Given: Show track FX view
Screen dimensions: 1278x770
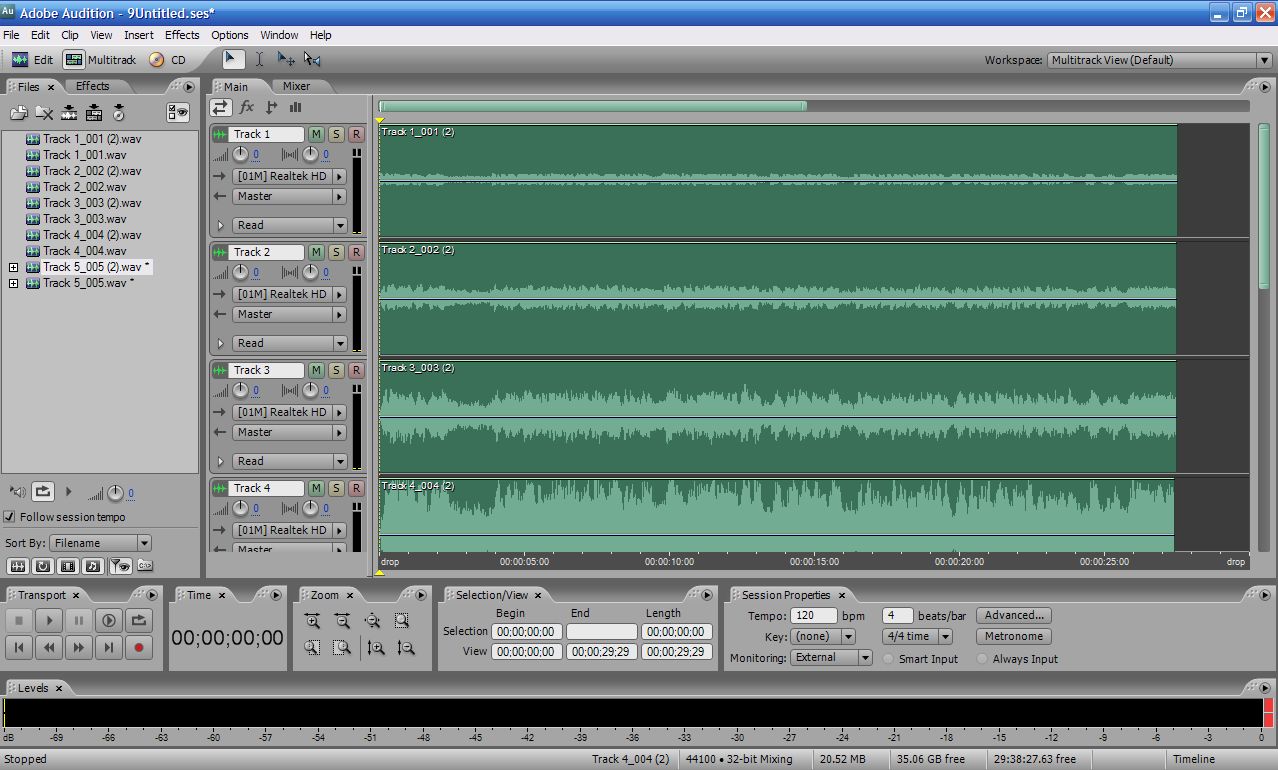Looking at the screenshot, I should pyautogui.click(x=247, y=107).
